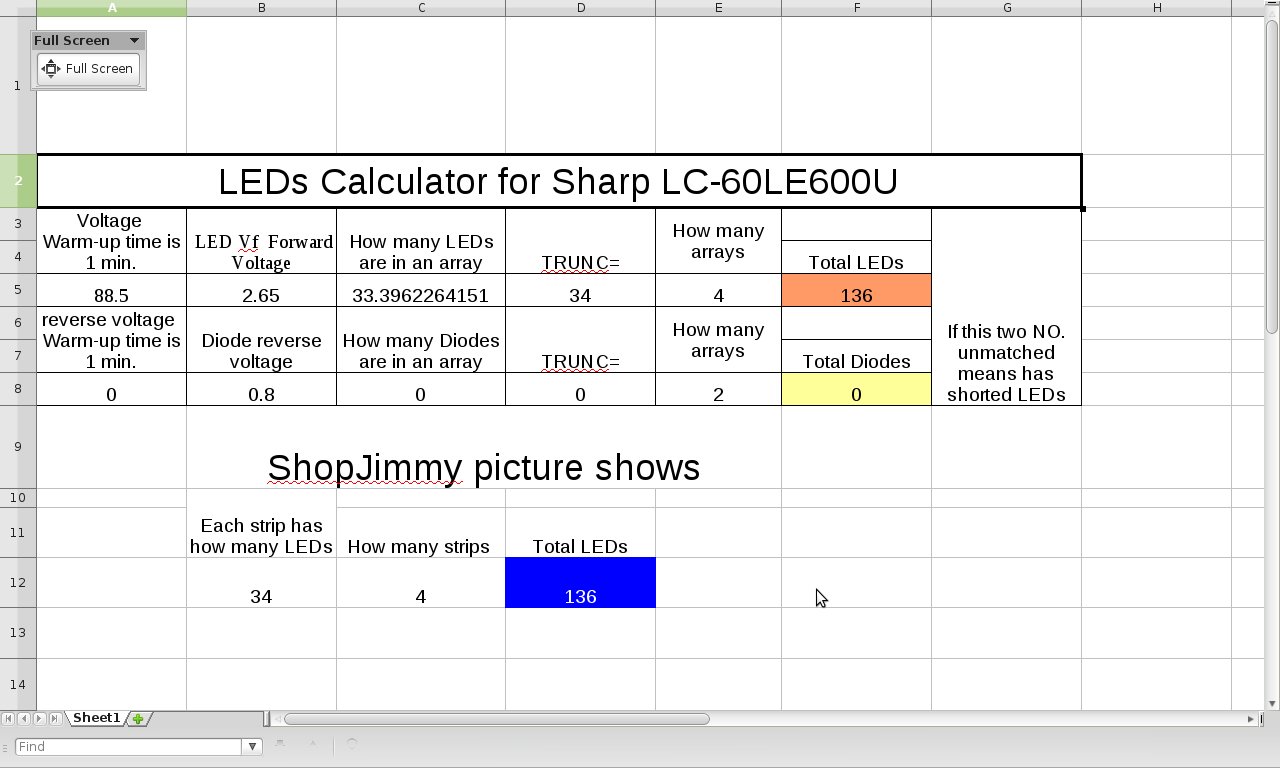Click the sheet tab bar resize handle

267,719
